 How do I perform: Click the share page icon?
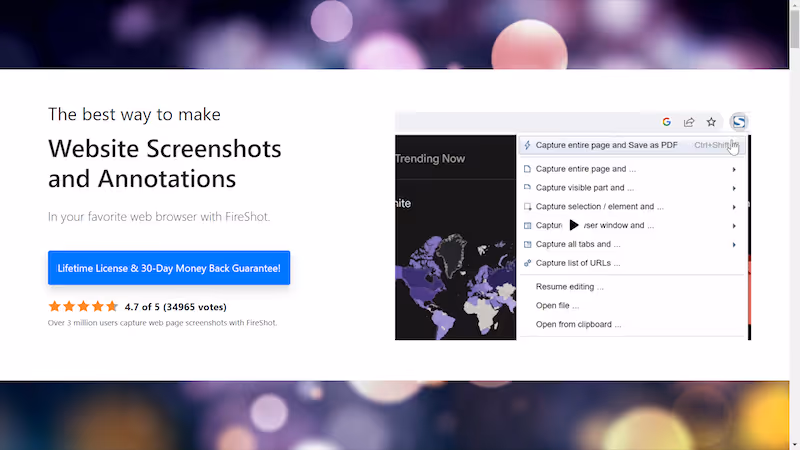click(689, 122)
